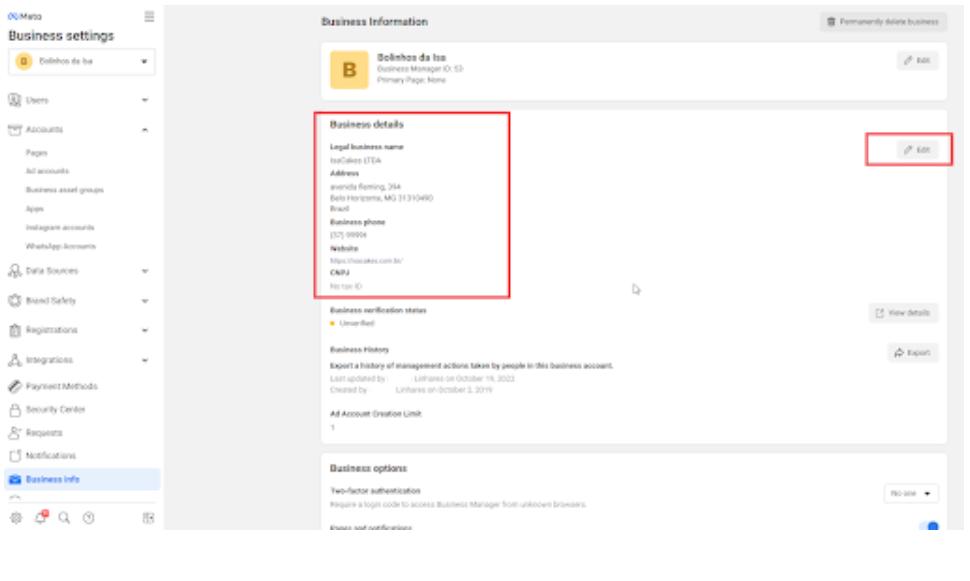Expand the Users section in sidebar

click(x=80, y=100)
